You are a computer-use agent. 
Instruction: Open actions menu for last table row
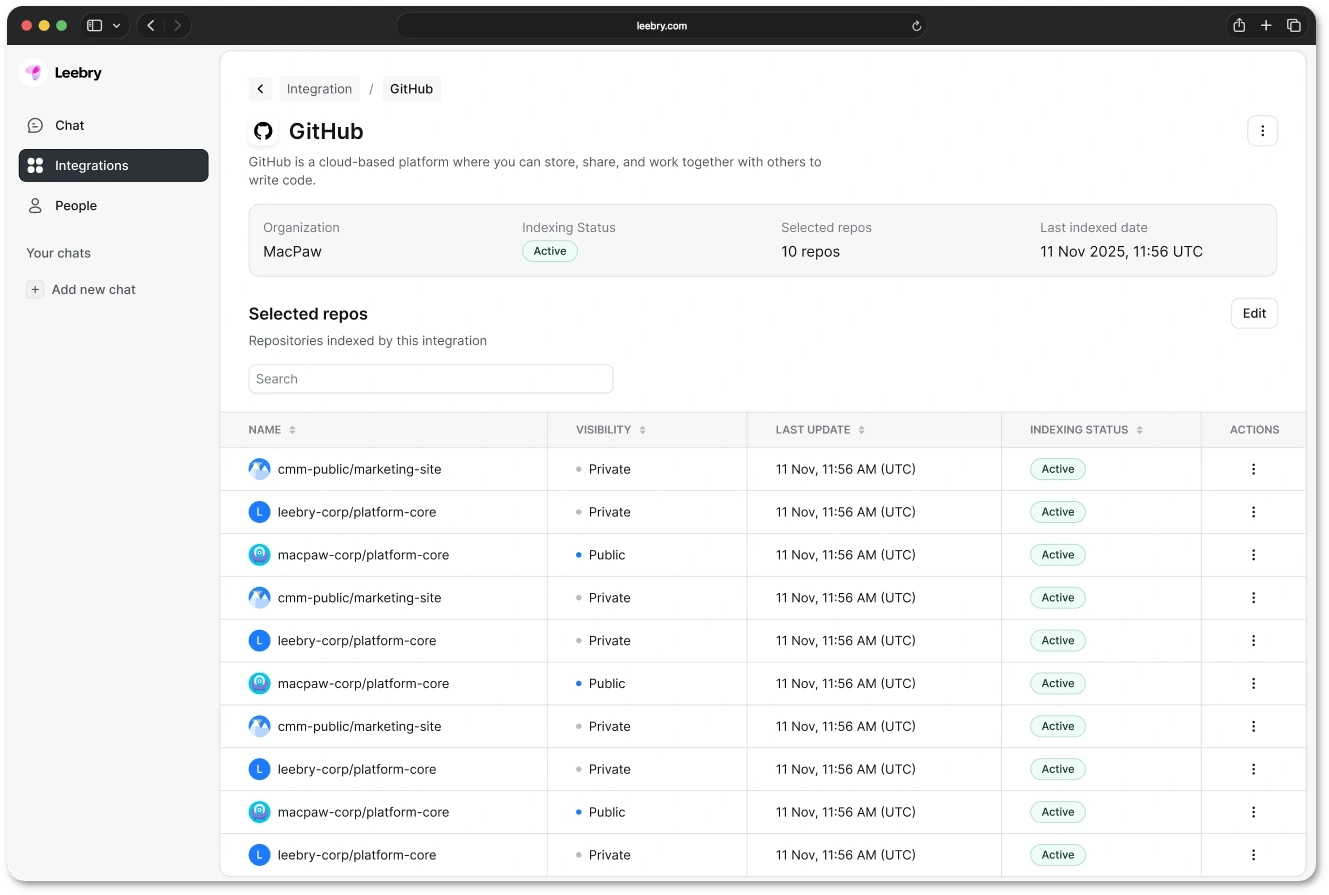point(1253,855)
